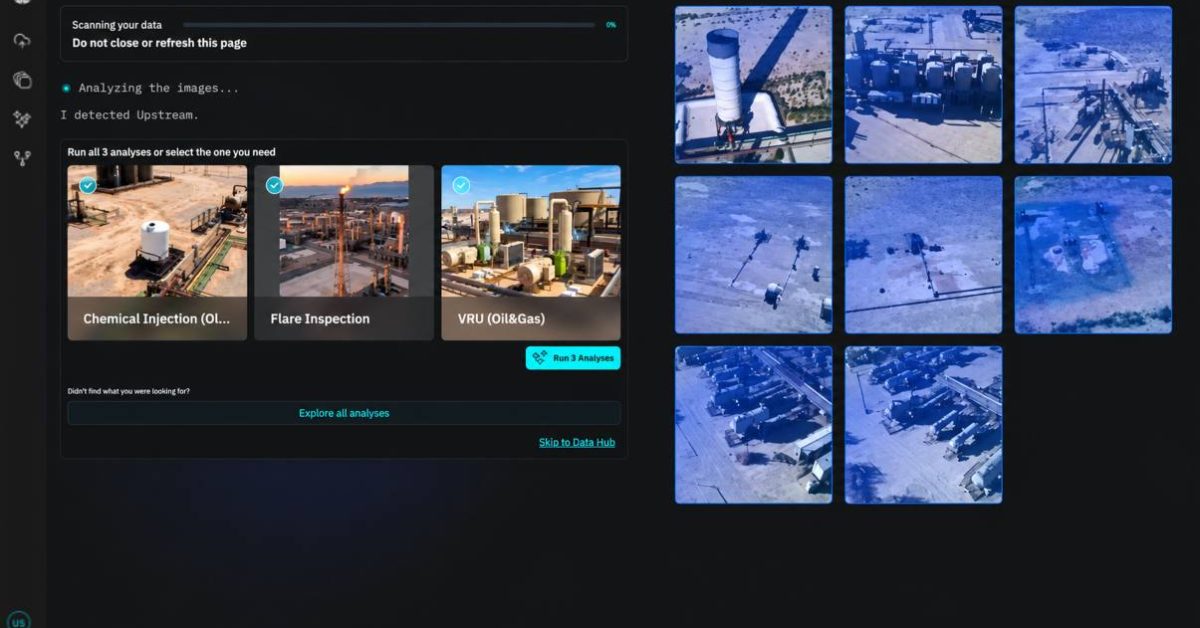This screenshot has height=628, width=1200.
Task: Click the scanning progress bar
Action: (x=388, y=24)
